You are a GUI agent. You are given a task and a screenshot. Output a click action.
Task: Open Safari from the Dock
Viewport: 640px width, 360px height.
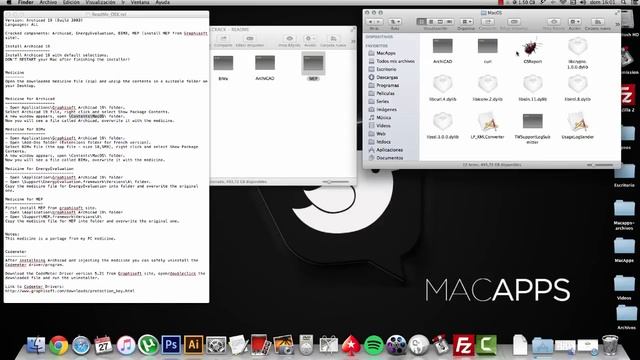(81, 345)
